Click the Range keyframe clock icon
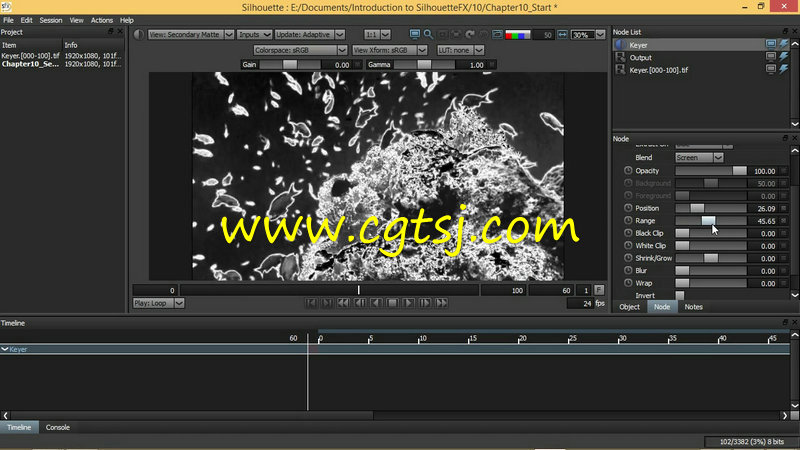 click(628, 220)
